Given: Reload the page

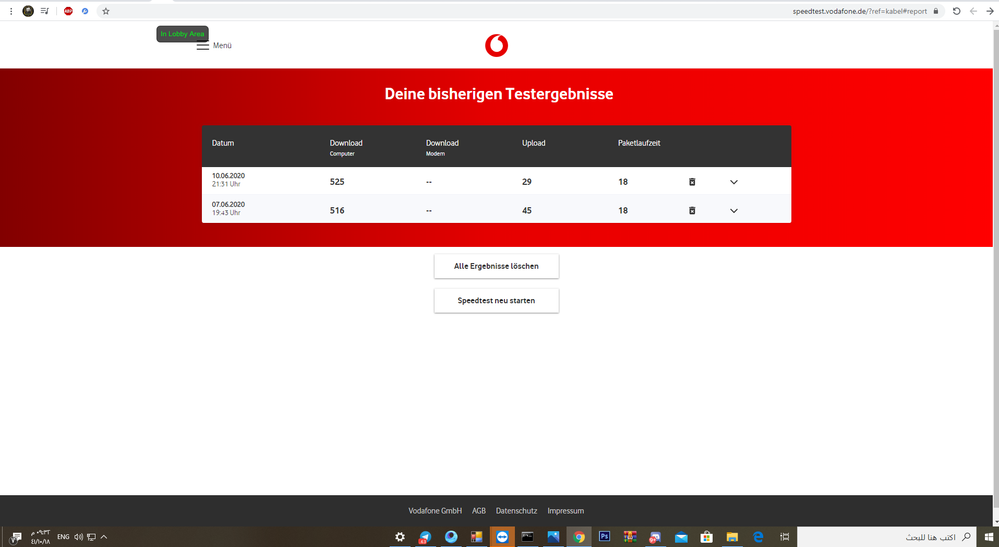Looking at the screenshot, I should (x=956, y=11).
